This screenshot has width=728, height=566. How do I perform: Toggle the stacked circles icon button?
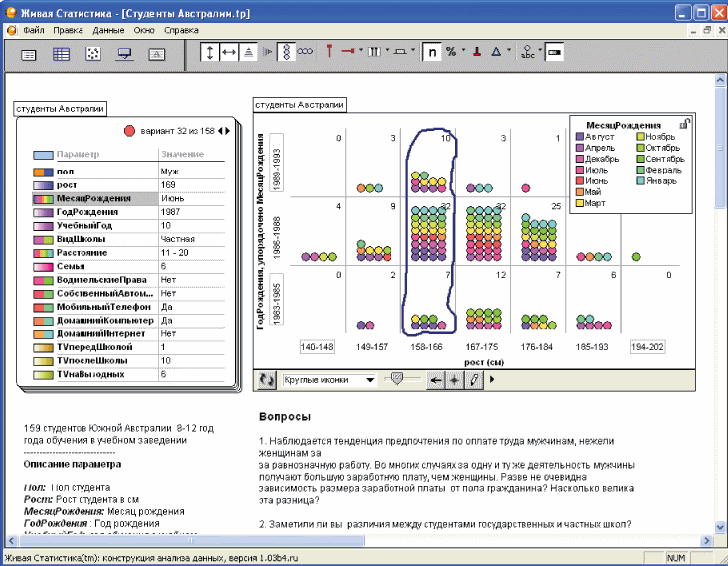coord(285,51)
